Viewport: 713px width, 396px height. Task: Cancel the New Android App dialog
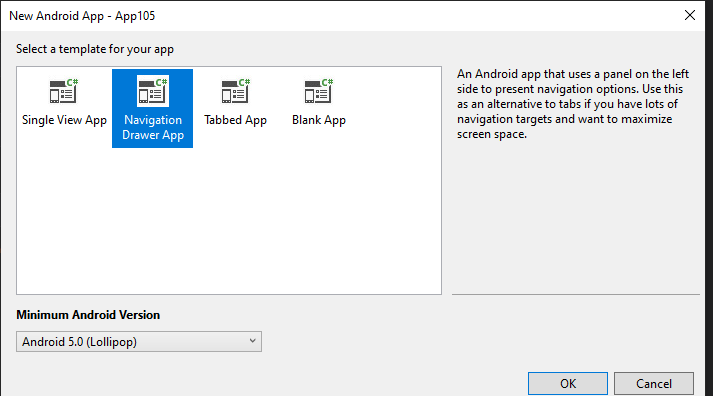pos(653,384)
